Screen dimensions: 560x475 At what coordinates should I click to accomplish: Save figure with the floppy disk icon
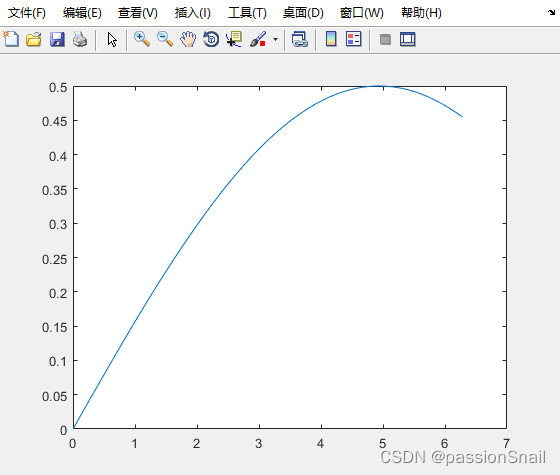coord(57,39)
